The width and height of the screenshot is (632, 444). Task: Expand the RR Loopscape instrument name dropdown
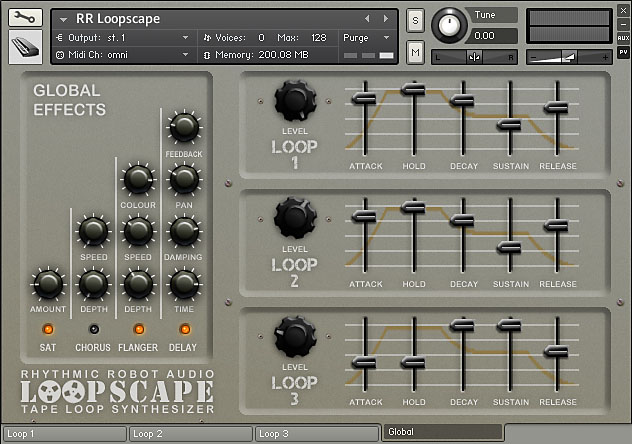pos(63,19)
